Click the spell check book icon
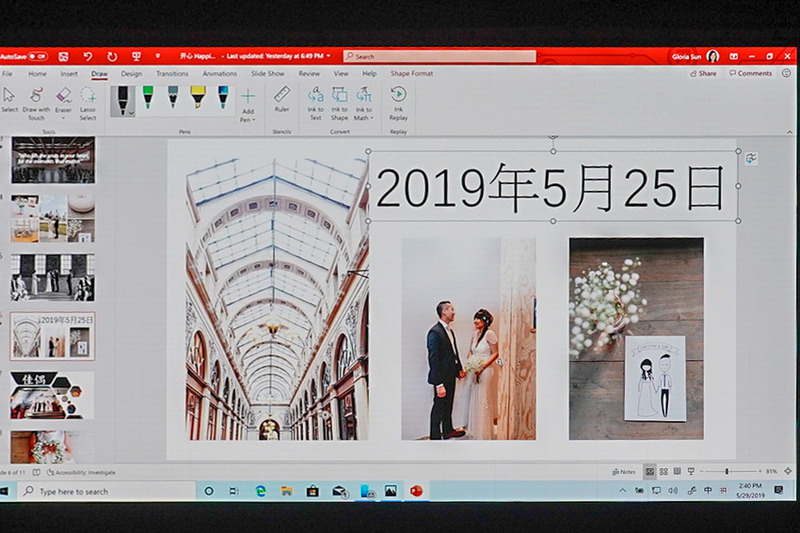 pyautogui.click(x=36, y=472)
